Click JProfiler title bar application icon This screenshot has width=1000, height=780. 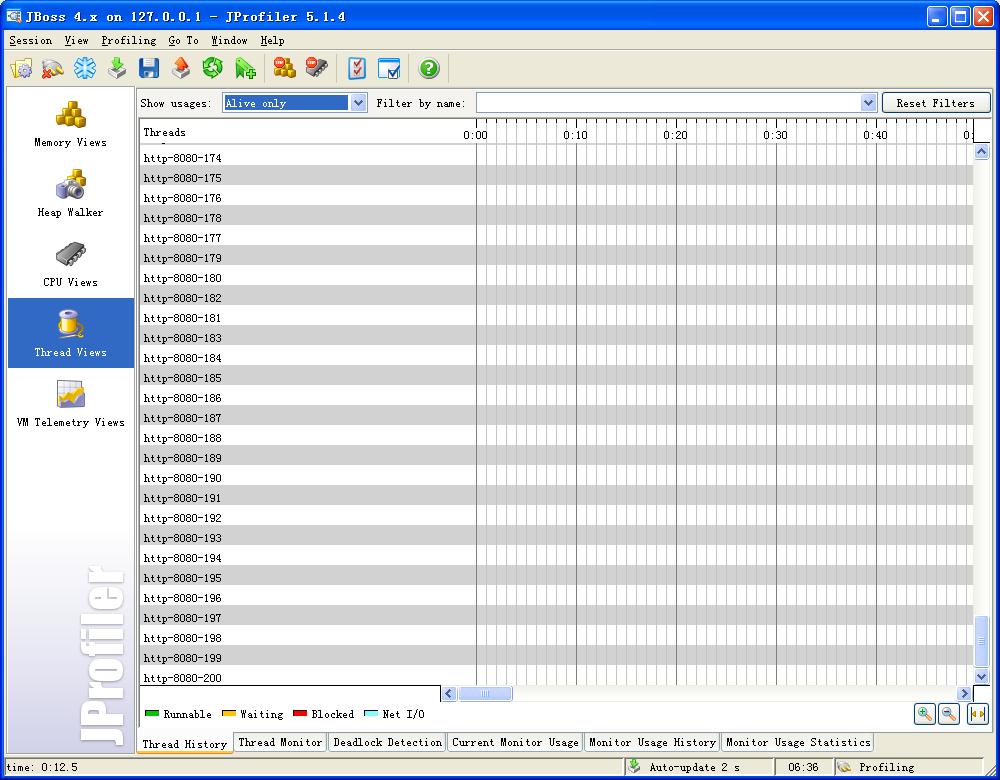tap(14, 17)
